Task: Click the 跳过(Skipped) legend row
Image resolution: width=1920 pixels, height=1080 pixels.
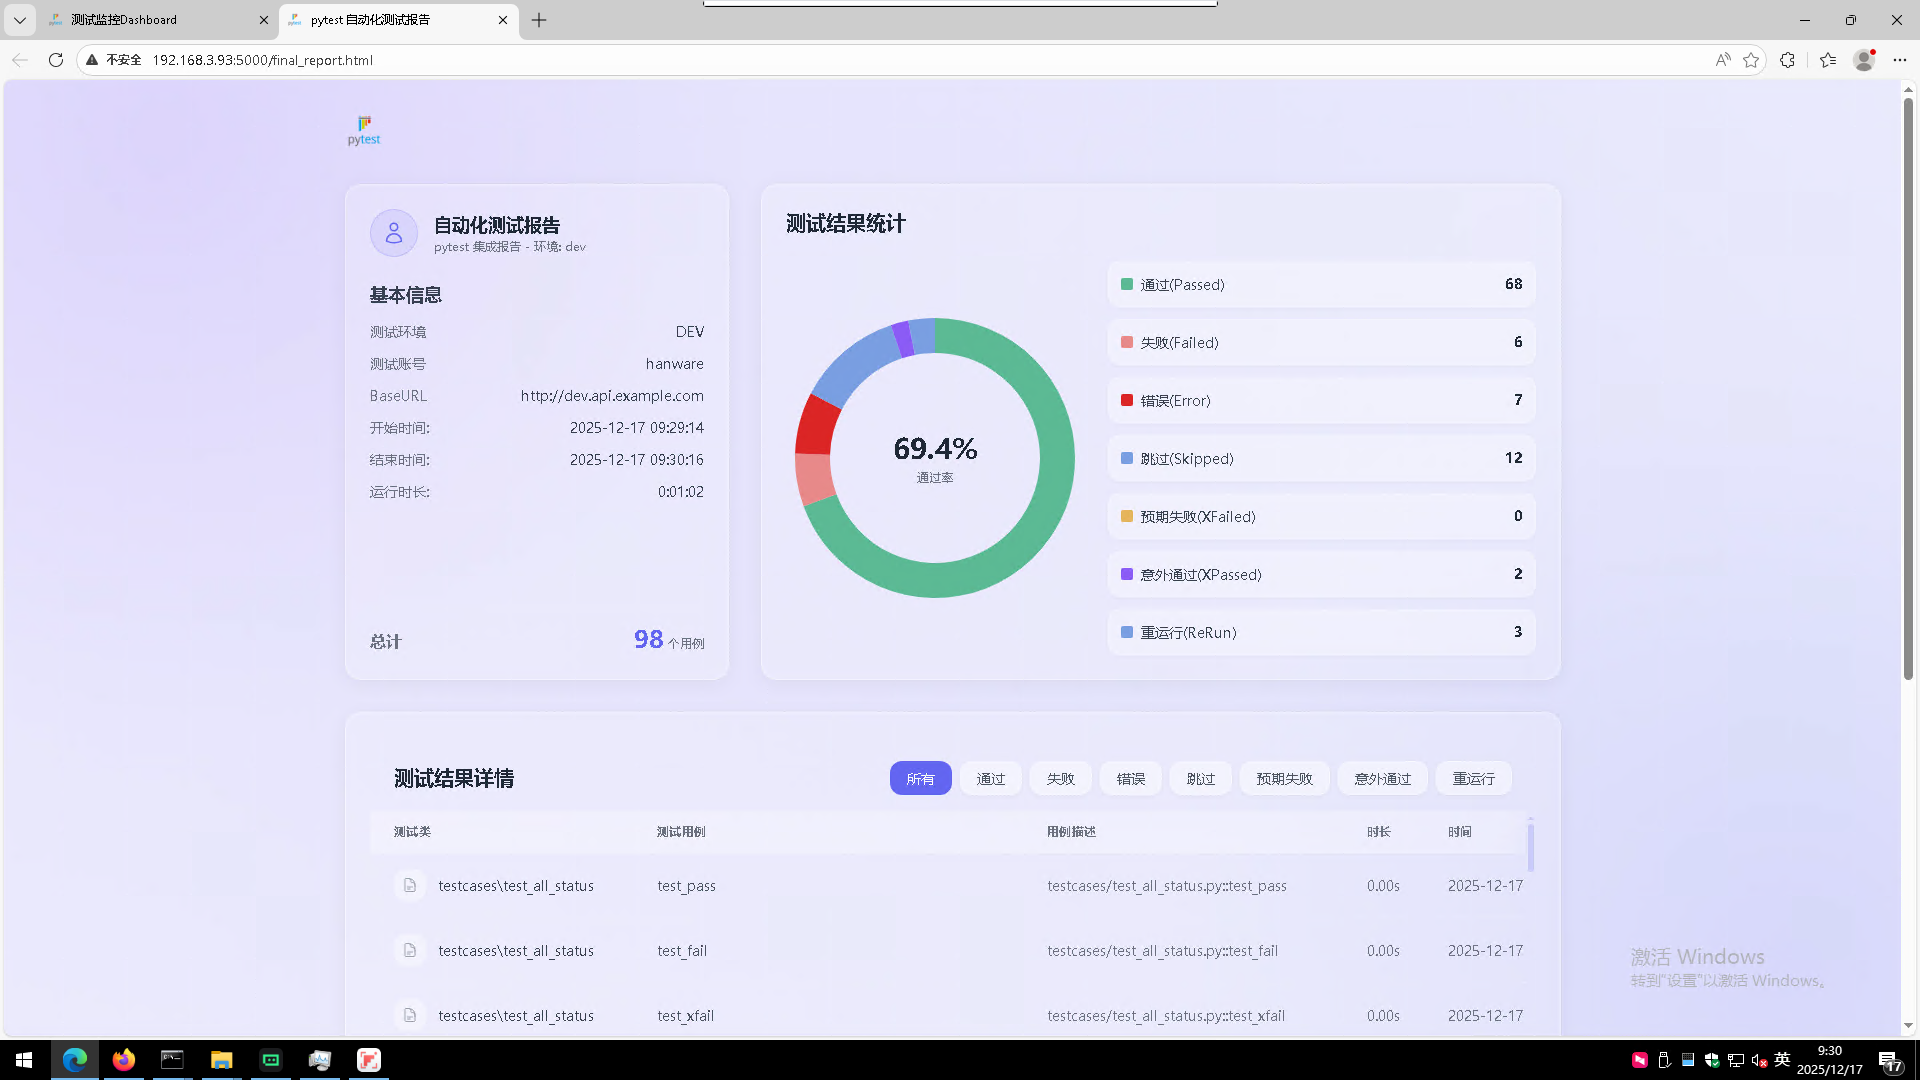Action: [1321, 459]
